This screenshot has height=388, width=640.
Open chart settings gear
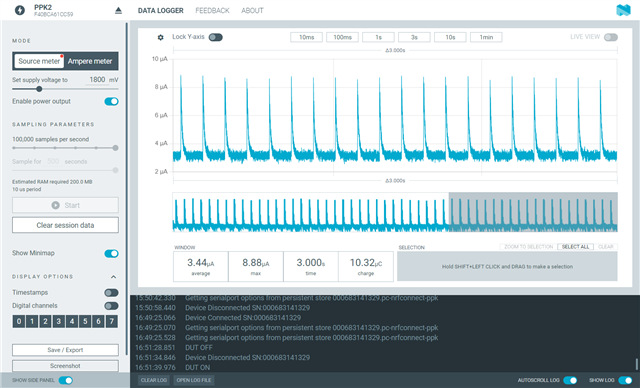click(x=160, y=37)
